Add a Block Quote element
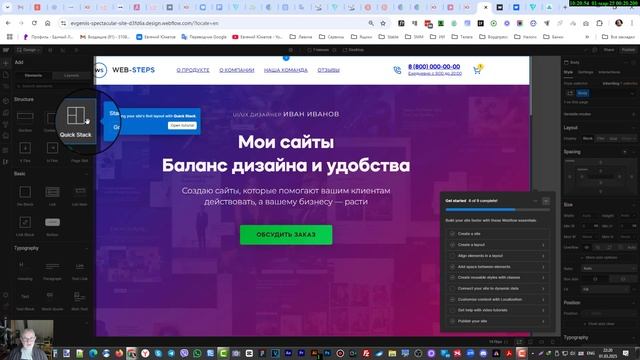Viewport: 640px width, 360px height. [52, 300]
